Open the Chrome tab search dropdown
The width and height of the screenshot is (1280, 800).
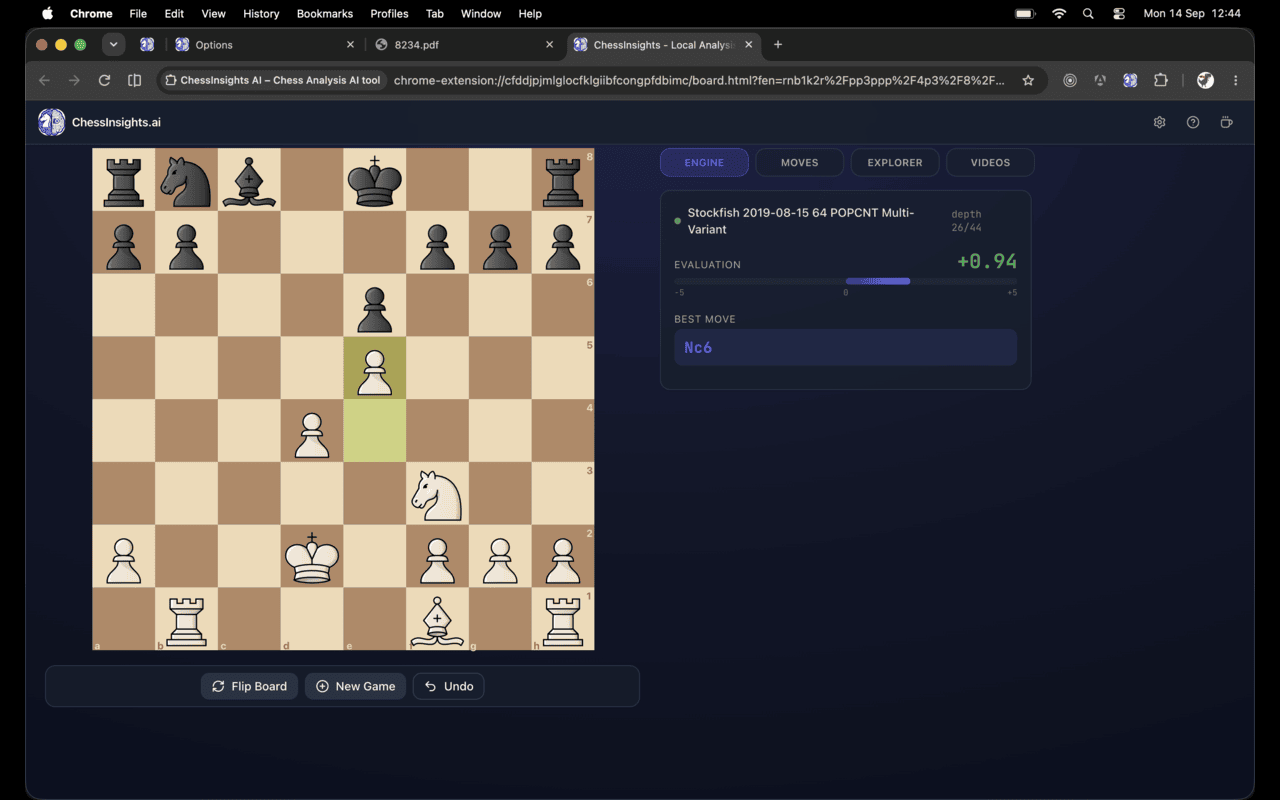coord(113,44)
